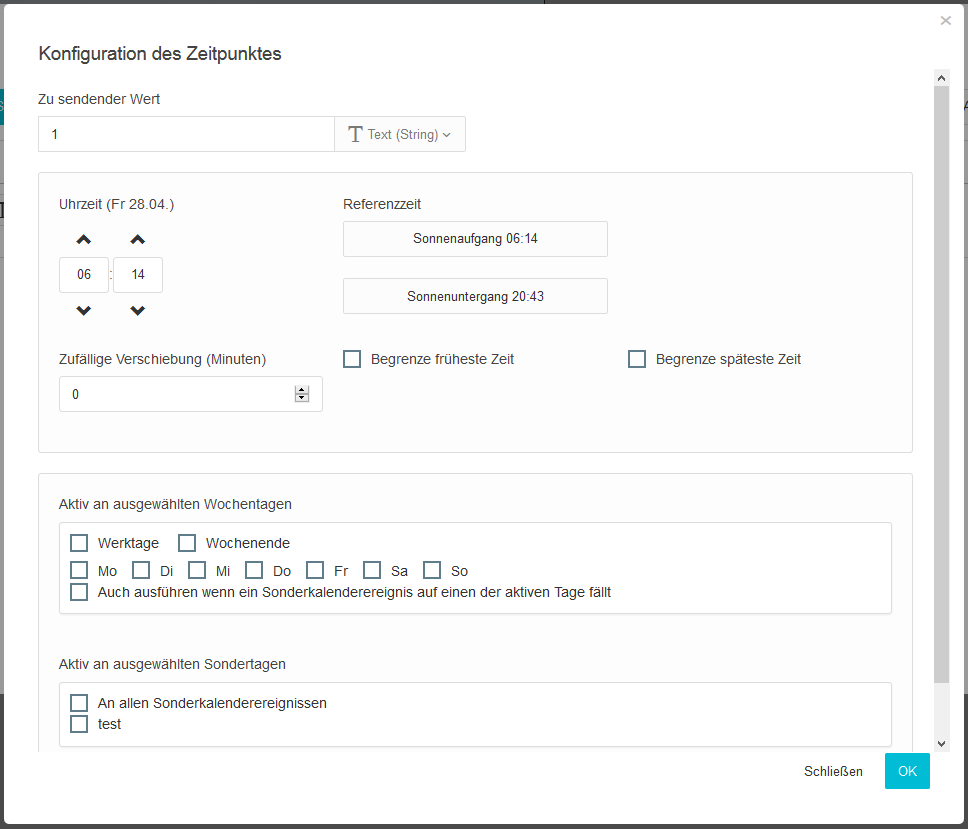
Task: Click the spinner on Zufällige Verschiebung field
Action: click(x=302, y=394)
